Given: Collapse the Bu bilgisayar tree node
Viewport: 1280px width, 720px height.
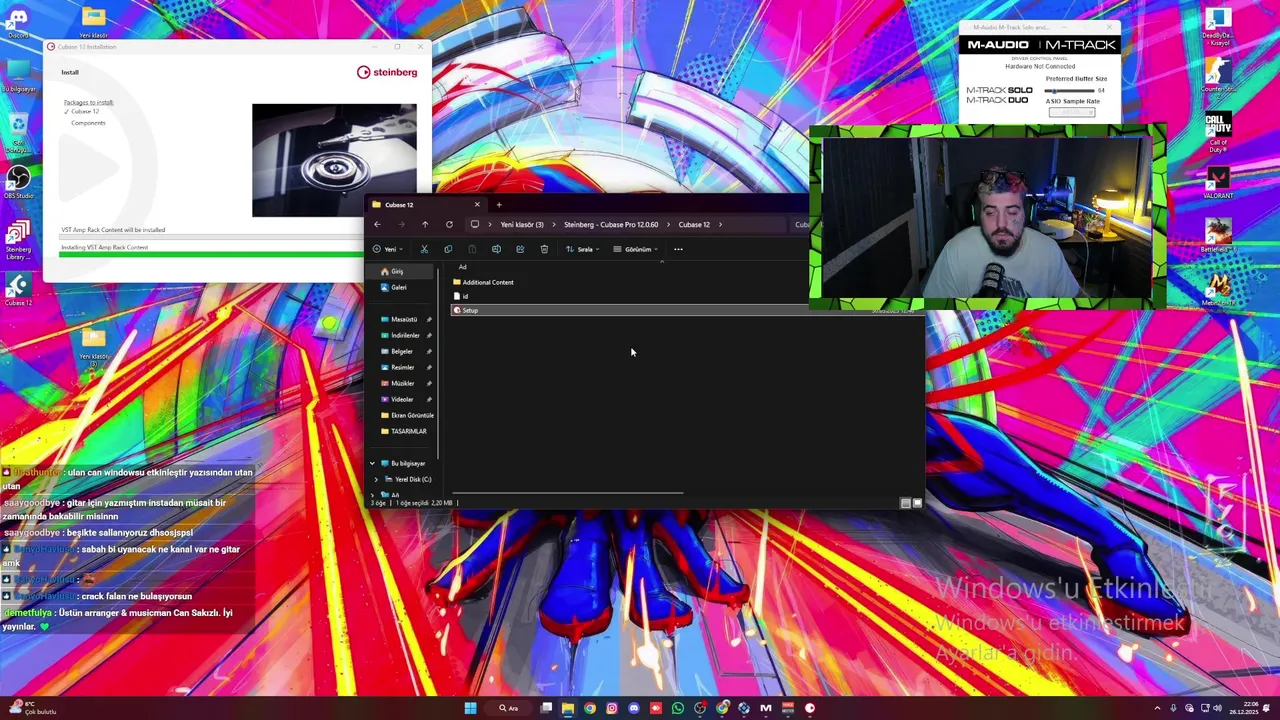Looking at the screenshot, I should point(373,463).
